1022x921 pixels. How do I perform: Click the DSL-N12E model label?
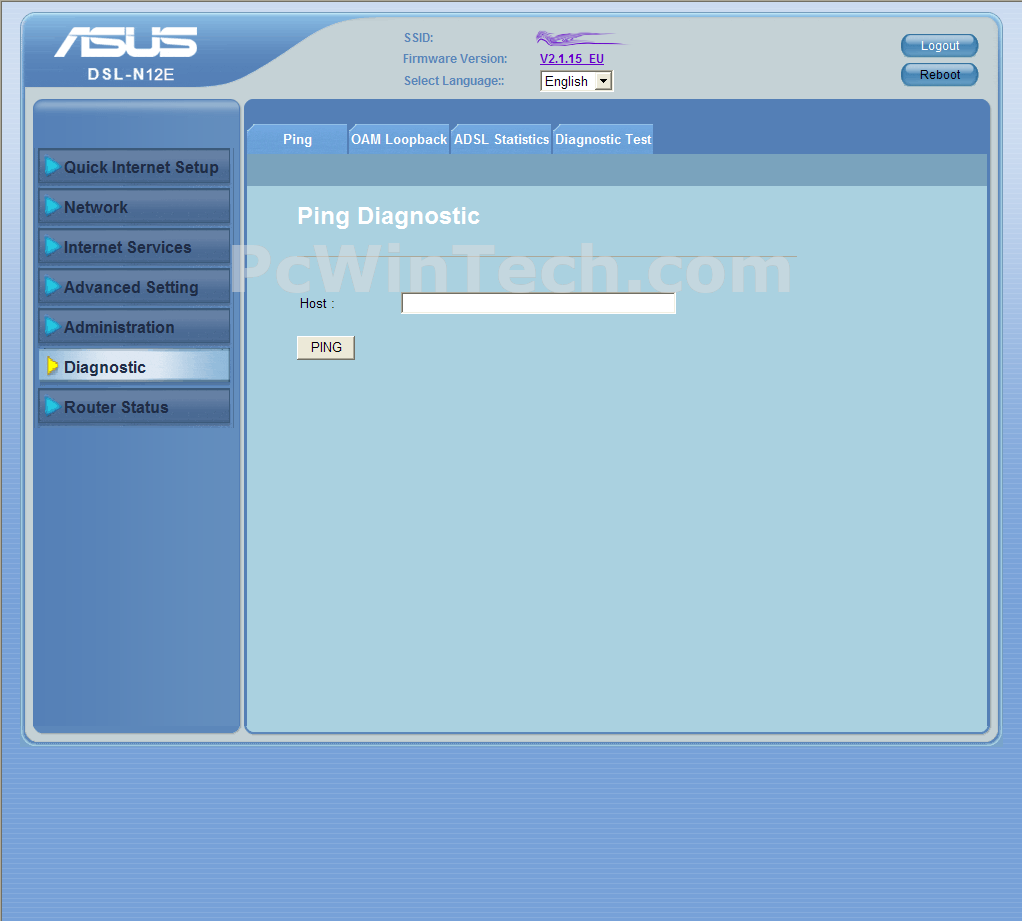(131, 74)
